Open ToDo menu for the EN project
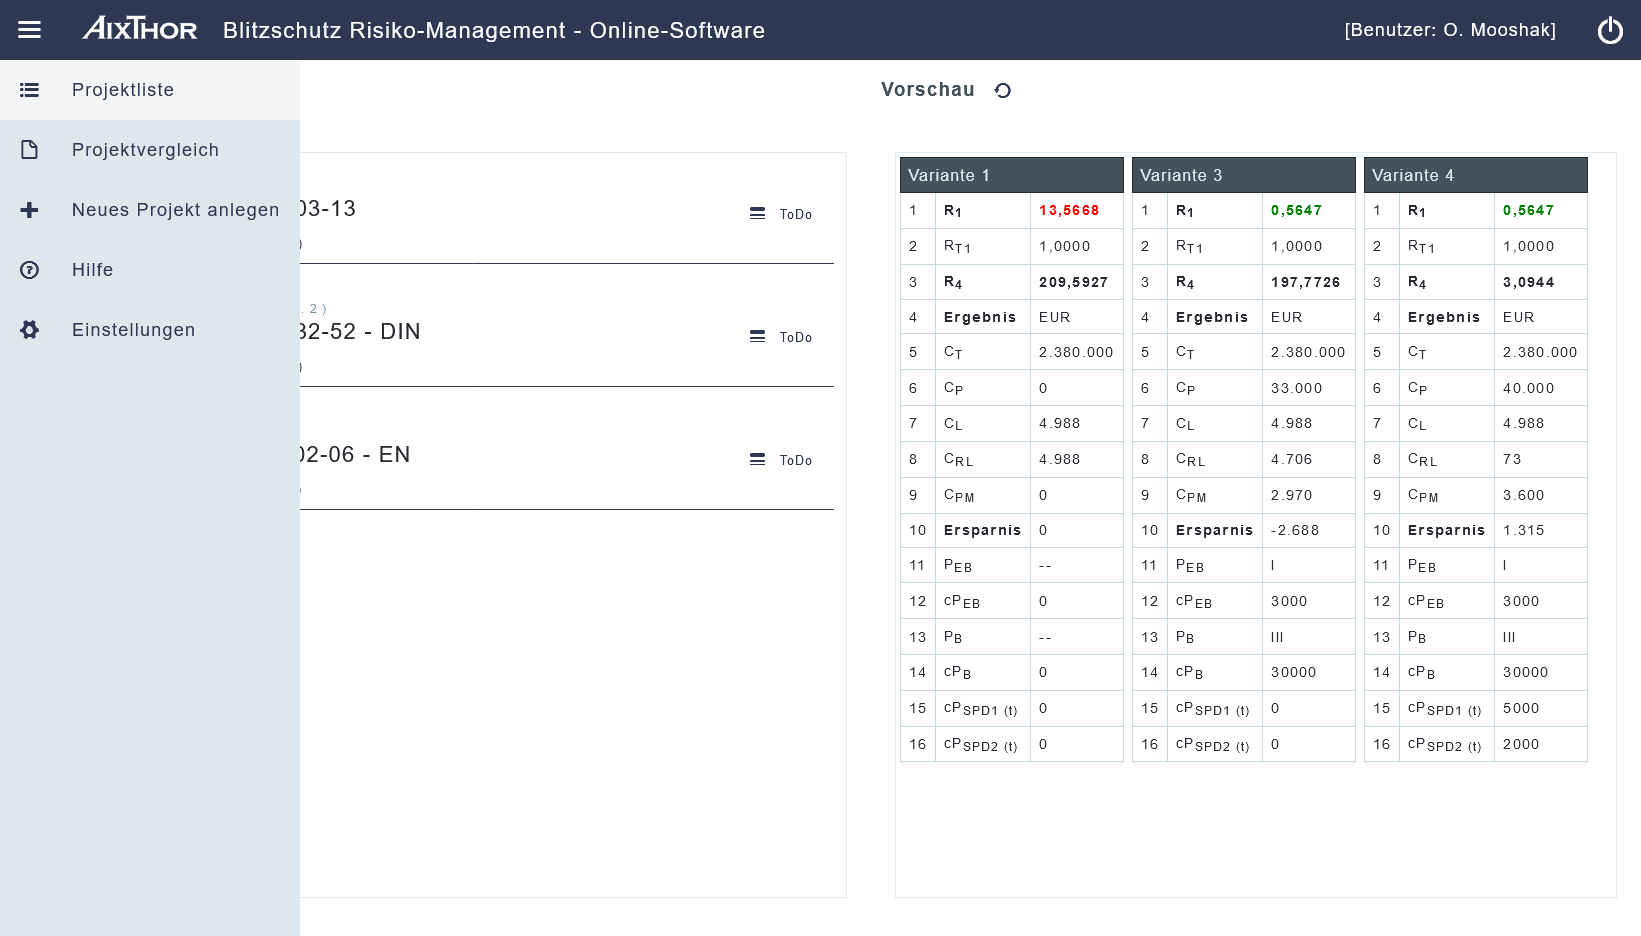 tap(780, 460)
